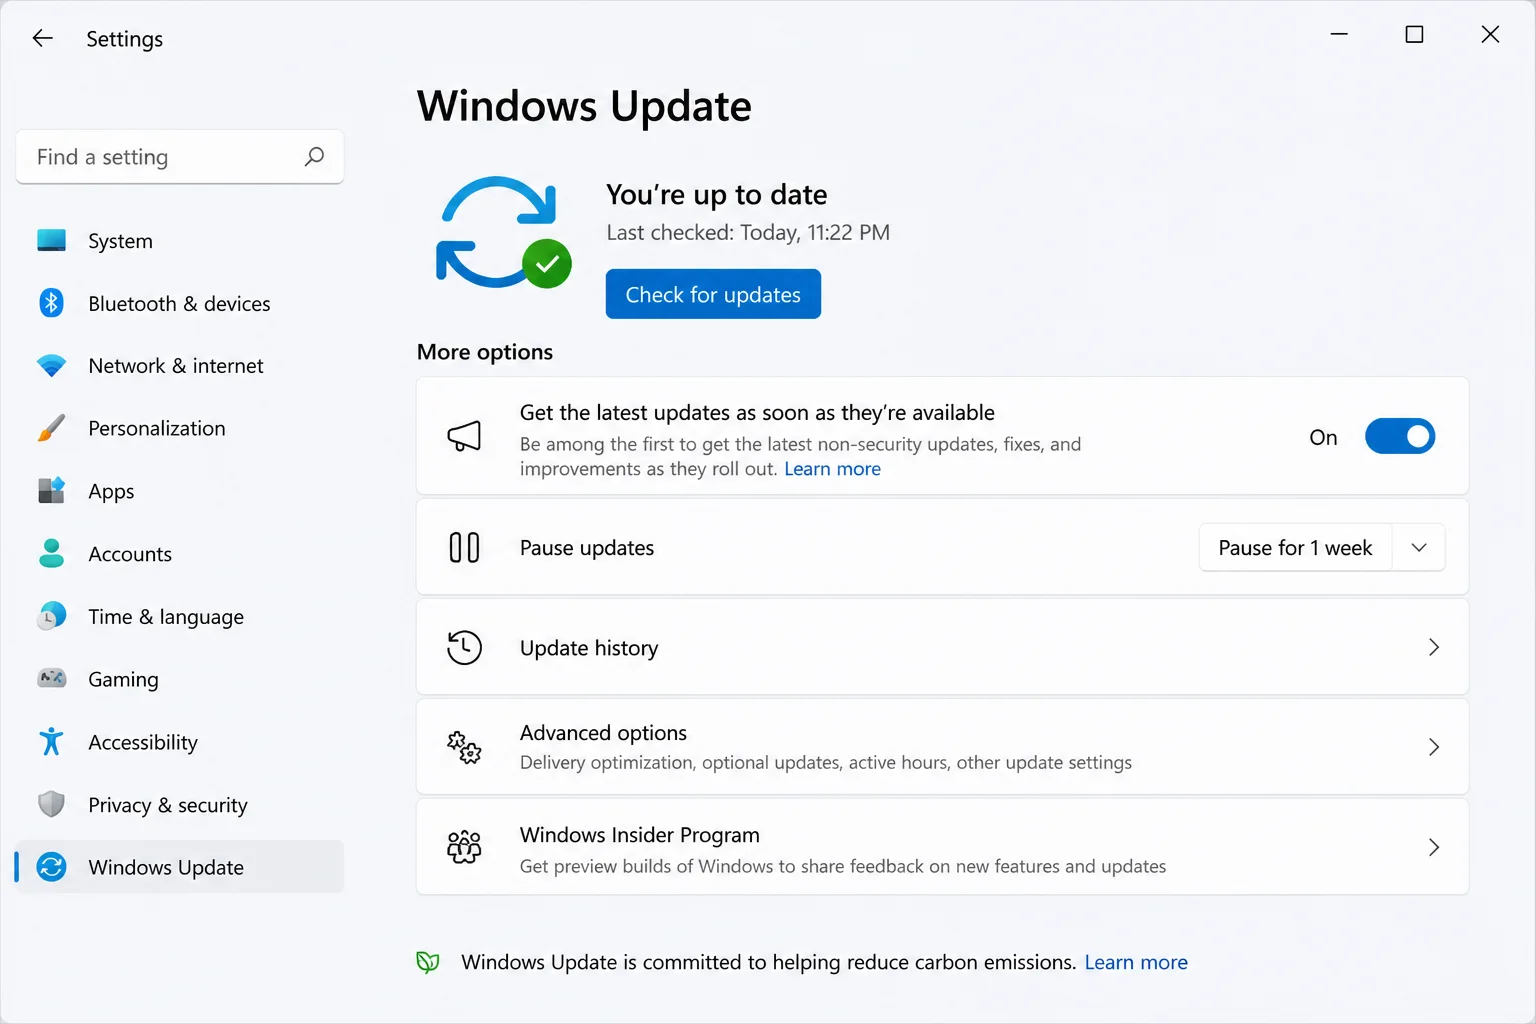Click the Time & language globe icon
Viewport: 1536px width, 1024px height.
pos(51,616)
